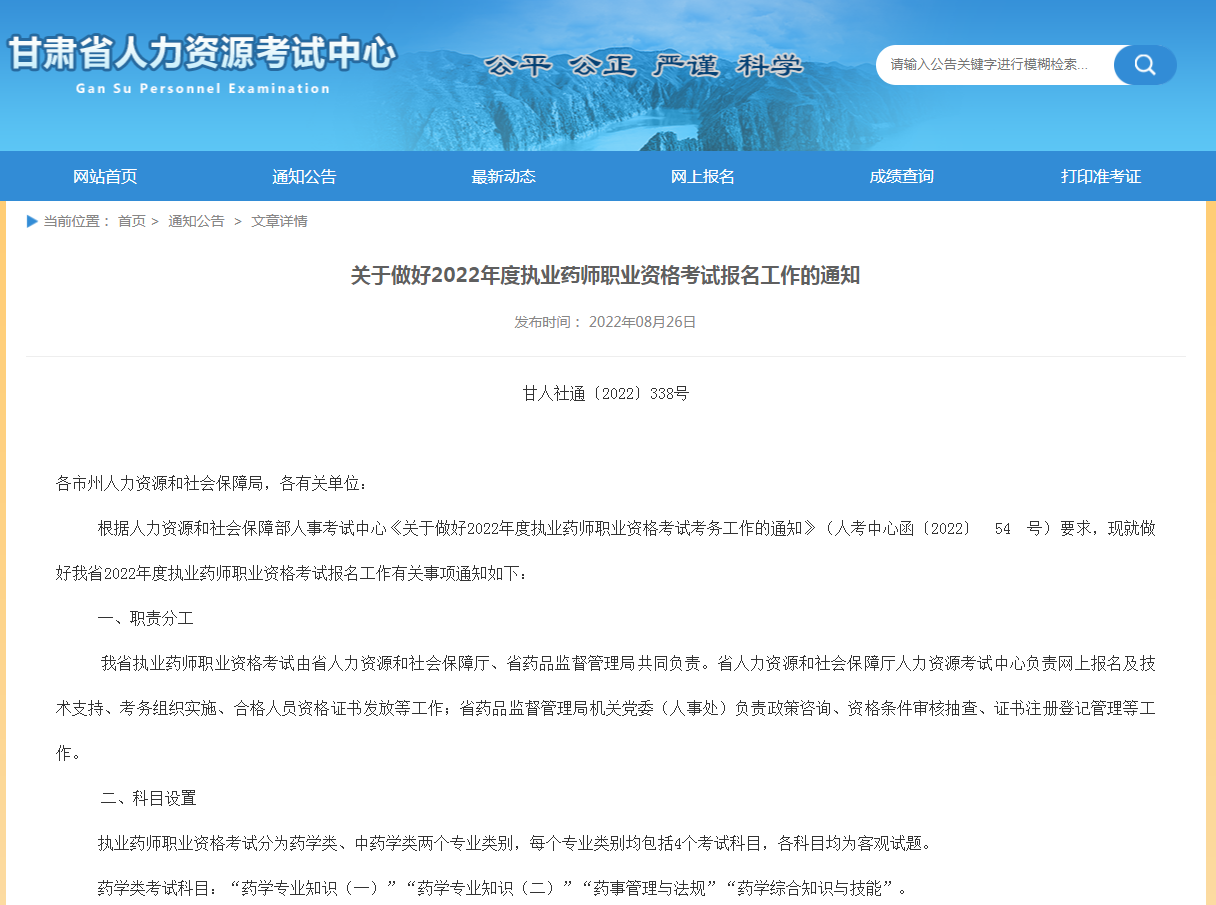Open 打印准考证 from the navigation bar
Screen dimensions: 1216x905
1100,177
